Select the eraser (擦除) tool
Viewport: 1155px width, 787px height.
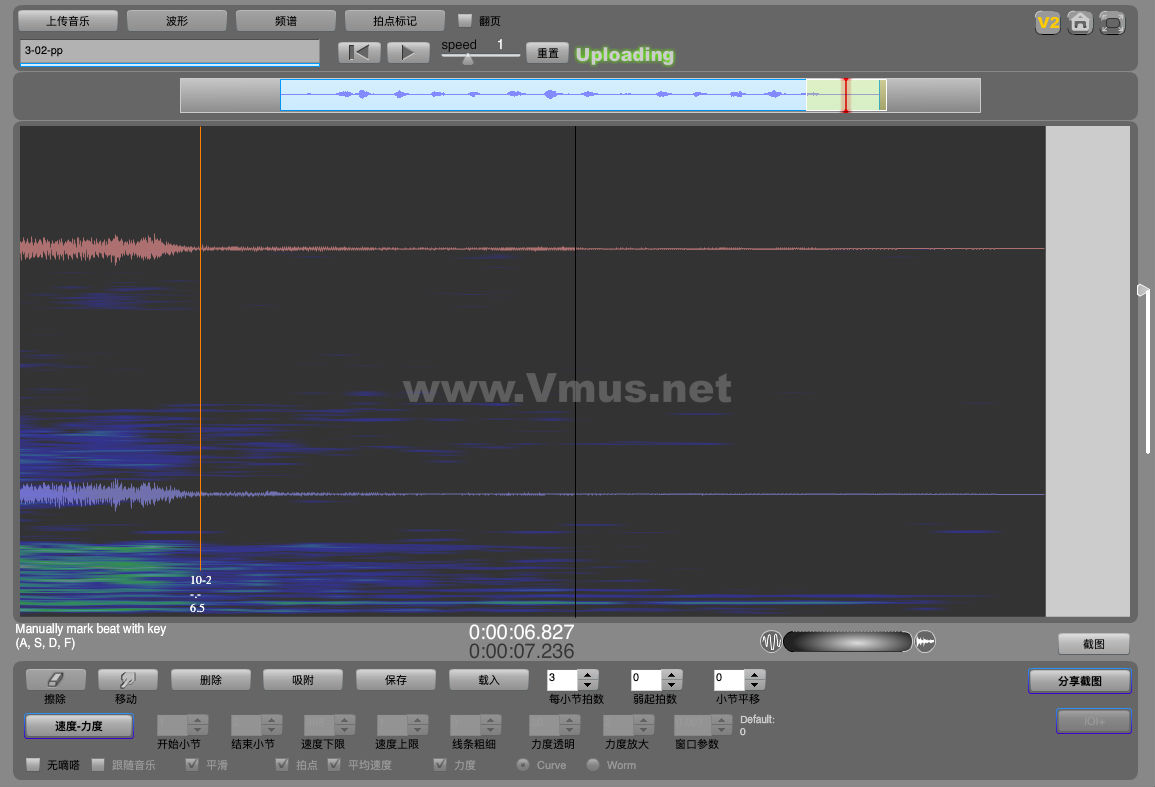click(55, 680)
